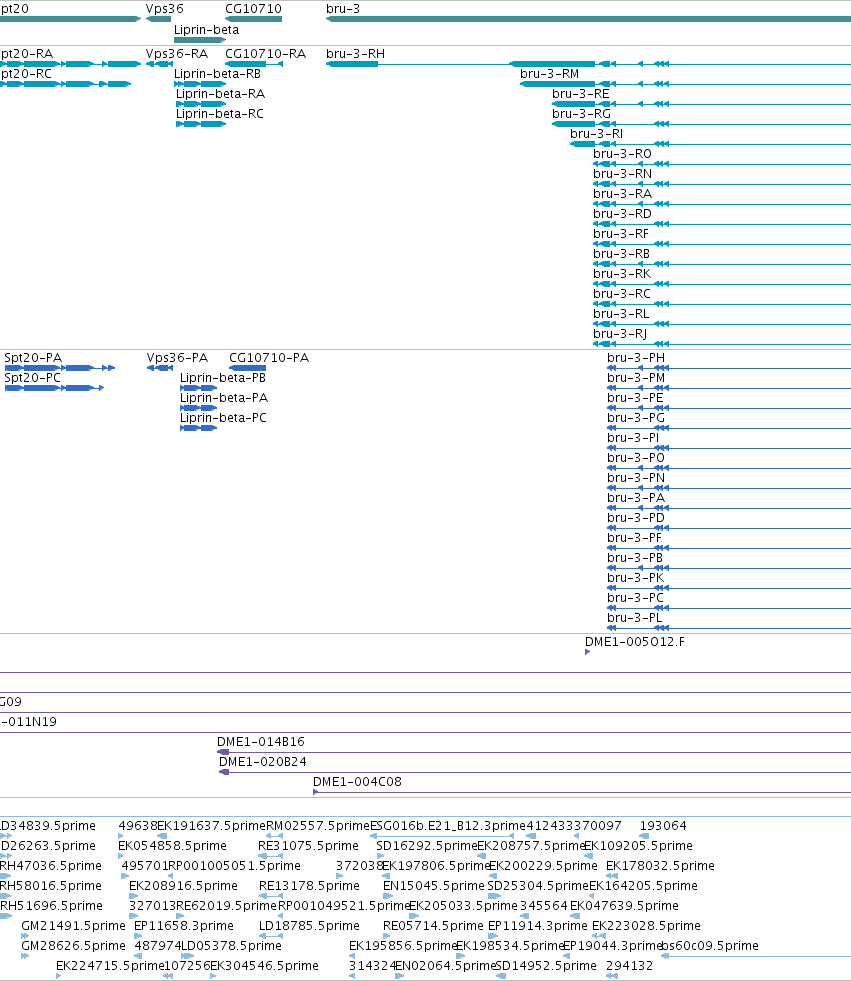
Task: Select the bru-3-RM transcript
Action: click(x=549, y=74)
